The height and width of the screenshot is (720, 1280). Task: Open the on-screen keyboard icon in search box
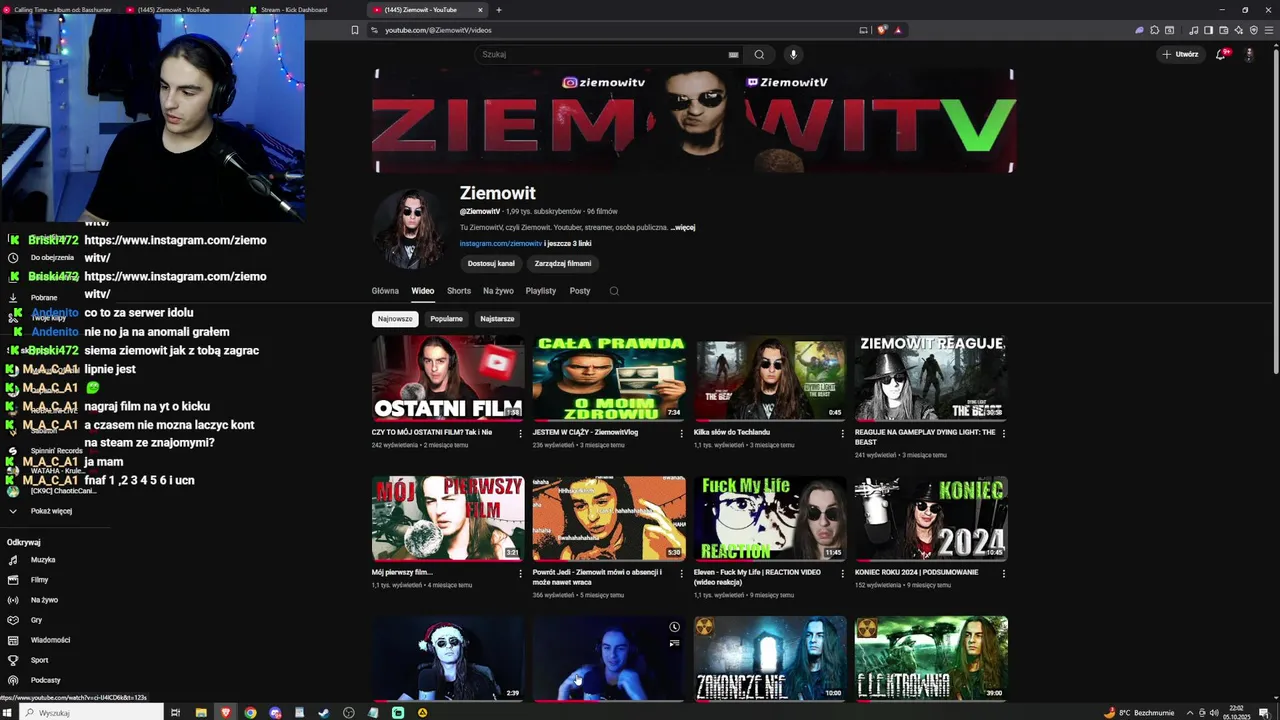[x=733, y=55]
